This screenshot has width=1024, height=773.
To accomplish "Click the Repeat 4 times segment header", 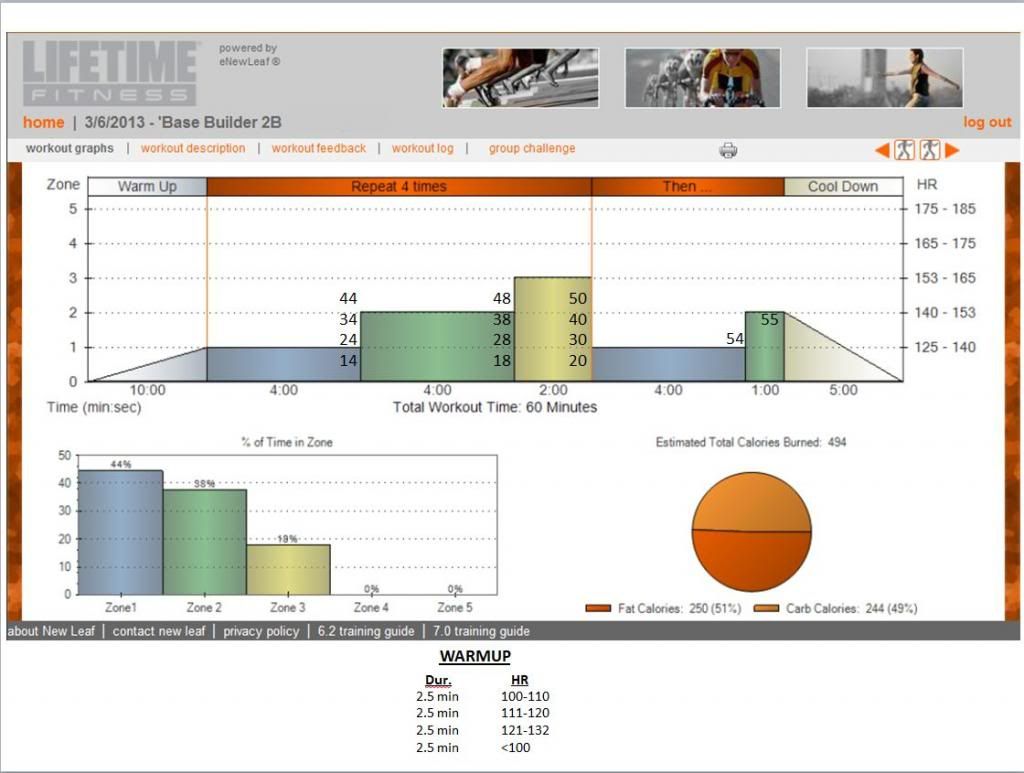I will tap(399, 186).
